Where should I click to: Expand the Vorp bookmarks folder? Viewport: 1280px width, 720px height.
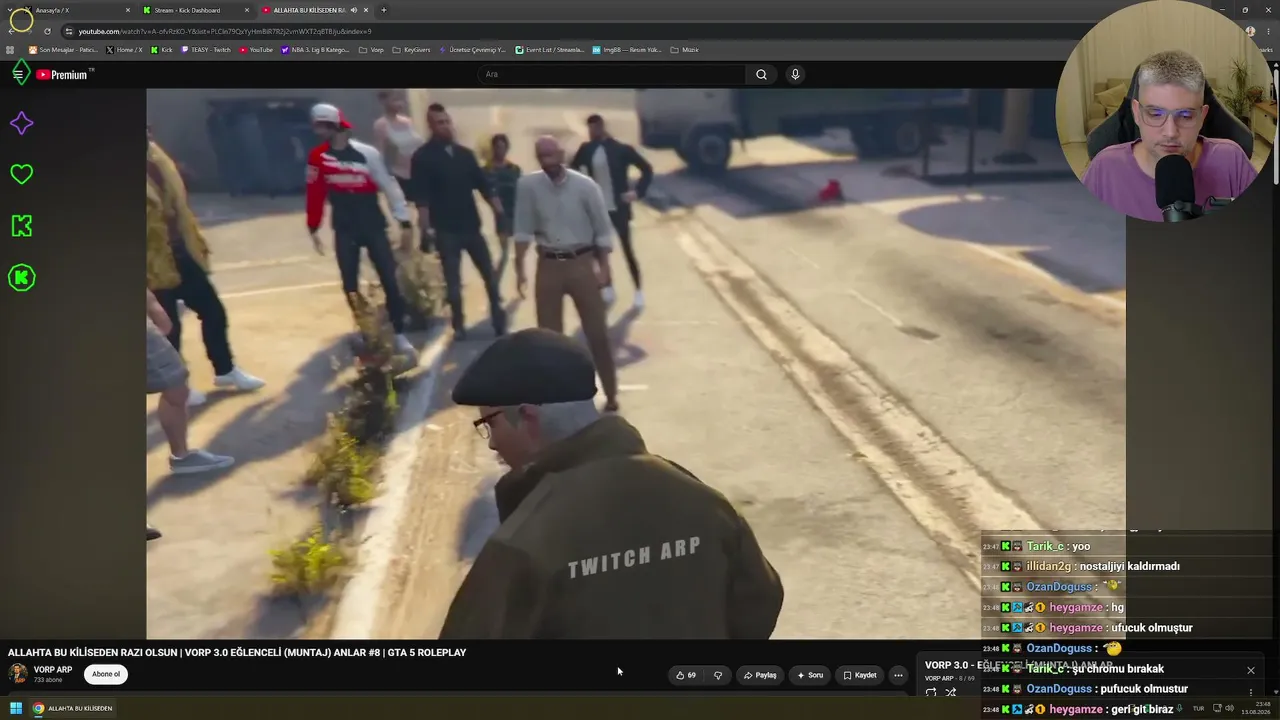click(x=371, y=50)
